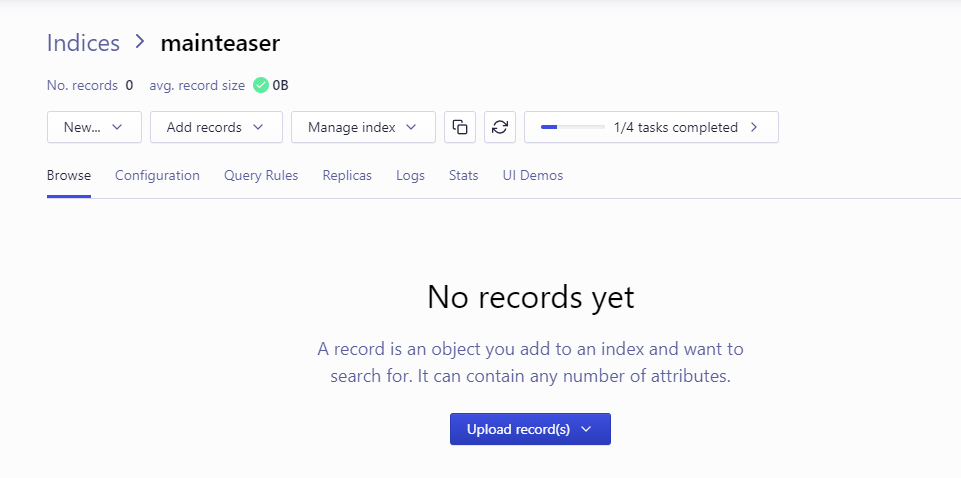Click the copy index icon button
Viewport: 961px width, 478px height.
460,127
